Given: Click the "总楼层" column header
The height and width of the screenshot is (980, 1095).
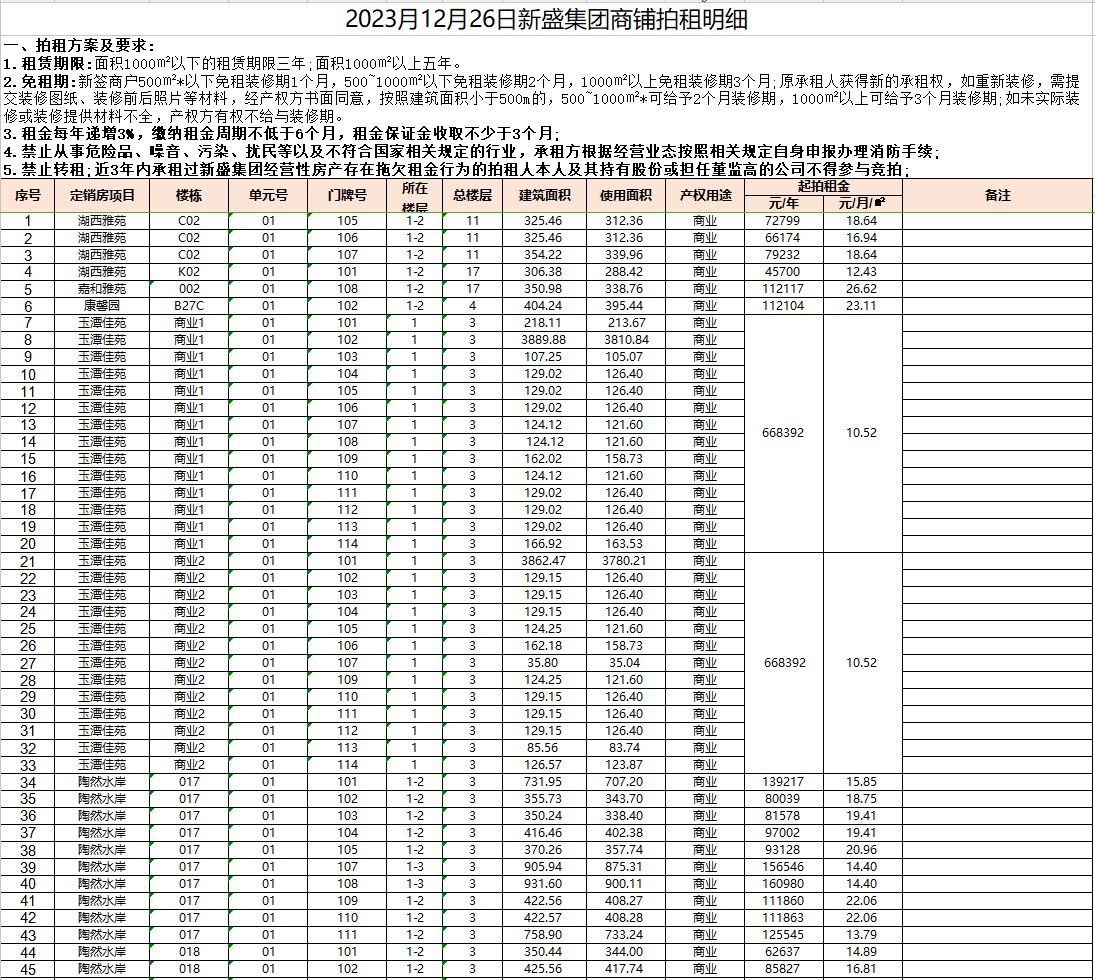Looking at the screenshot, I should [x=472, y=196].
